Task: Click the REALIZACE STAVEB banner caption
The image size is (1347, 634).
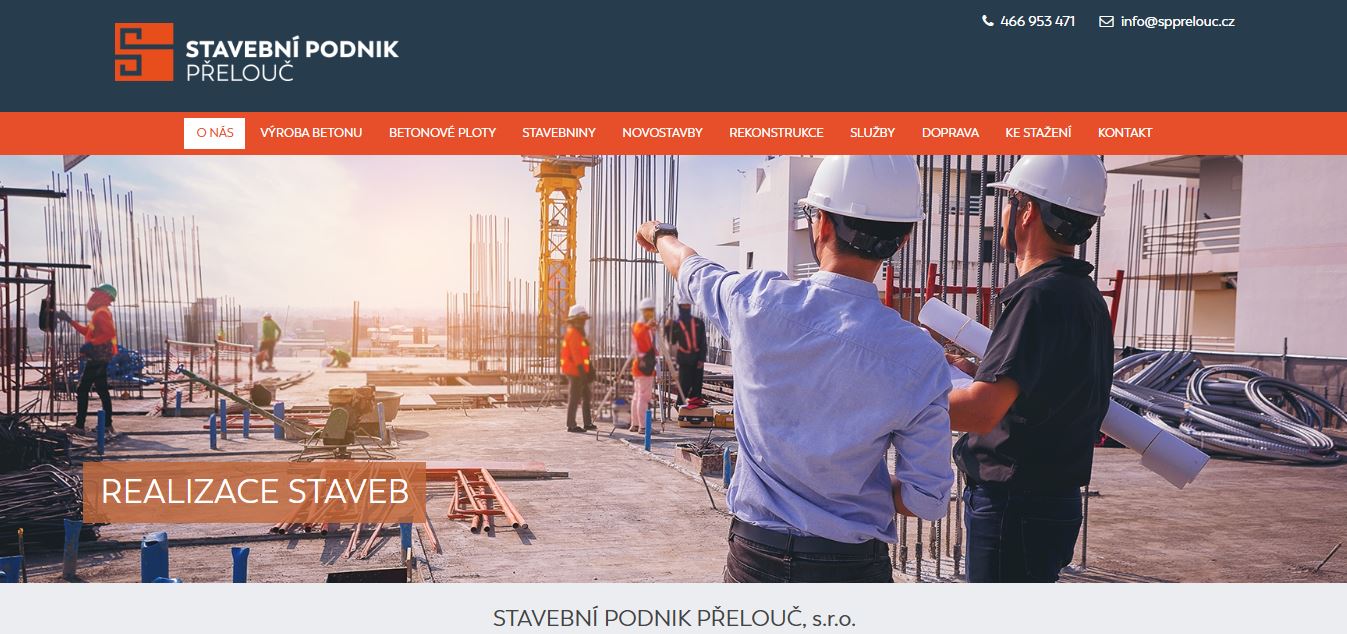Action: click(255, 492)
